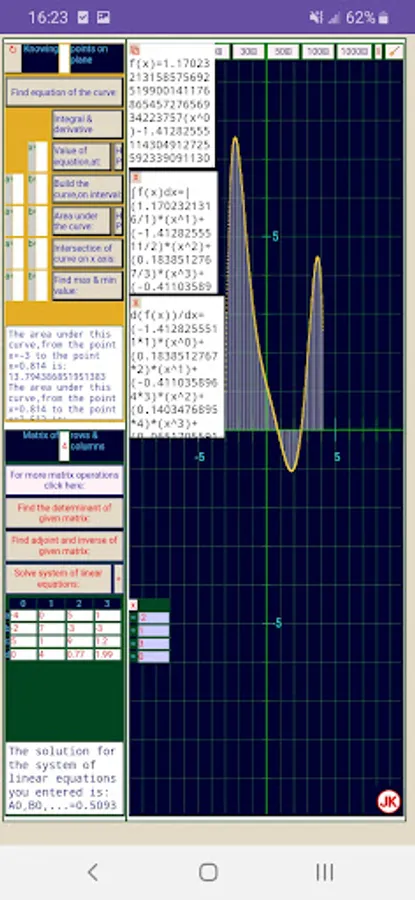Tap the small button right of 'Area under the curve:'

[118, 221]
